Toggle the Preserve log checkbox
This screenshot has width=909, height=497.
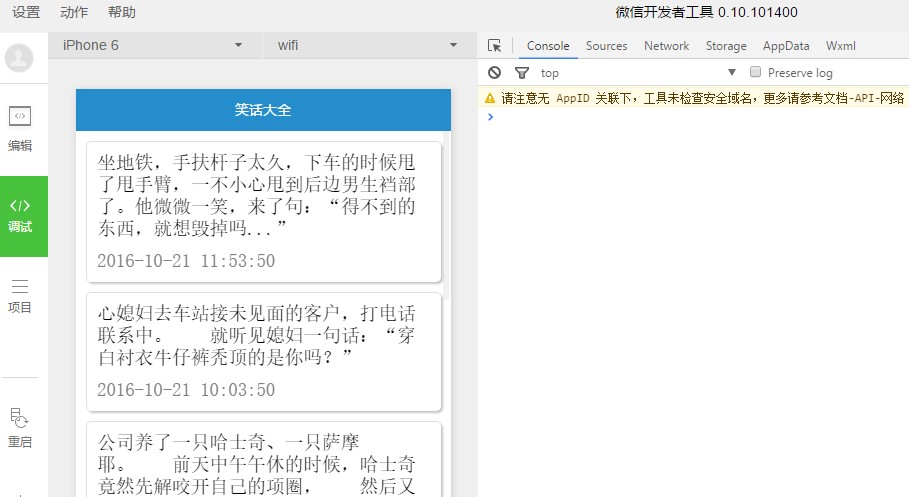[x=756, y=72]
